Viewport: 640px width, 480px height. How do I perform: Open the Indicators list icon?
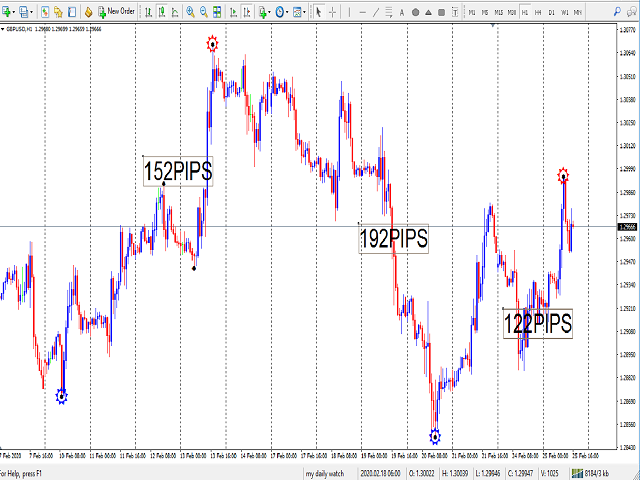pyautogui.click(x=263, y=12)
